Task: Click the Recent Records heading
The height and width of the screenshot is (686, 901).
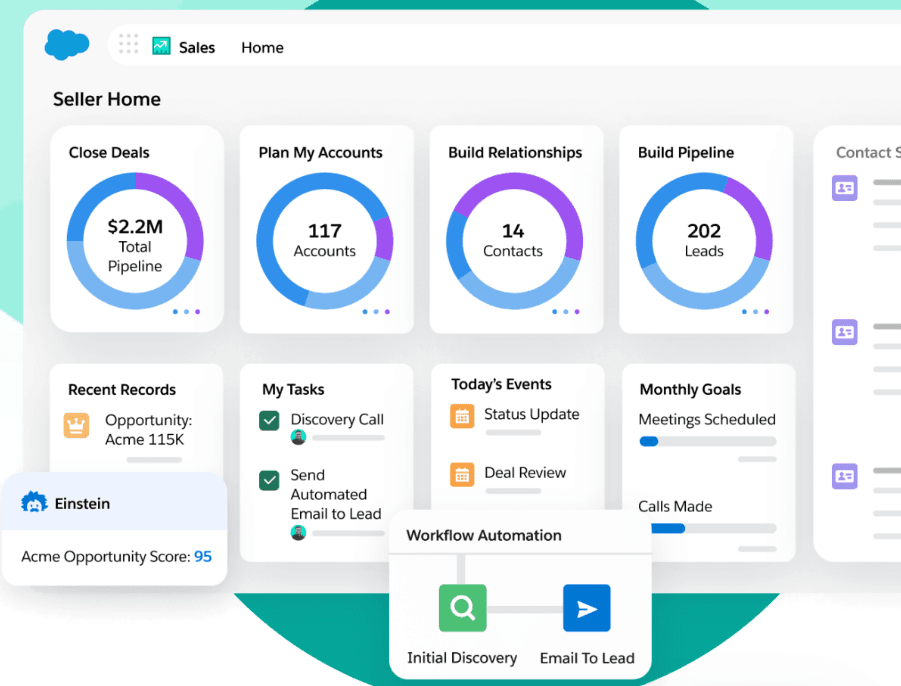Action: pos(122,390)
